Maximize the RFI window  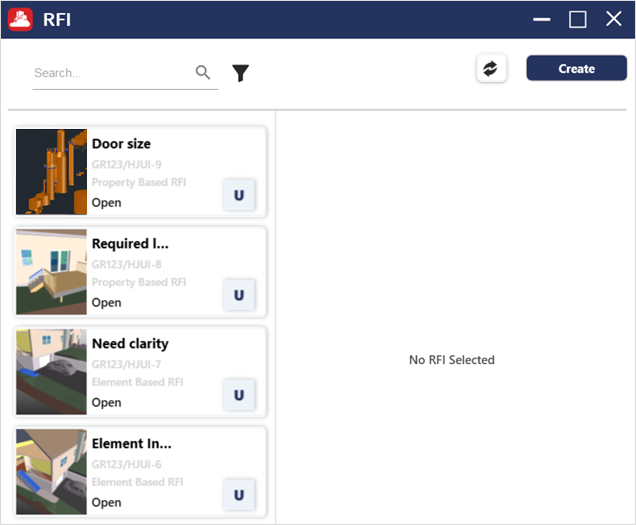click(x=578, y=19)
